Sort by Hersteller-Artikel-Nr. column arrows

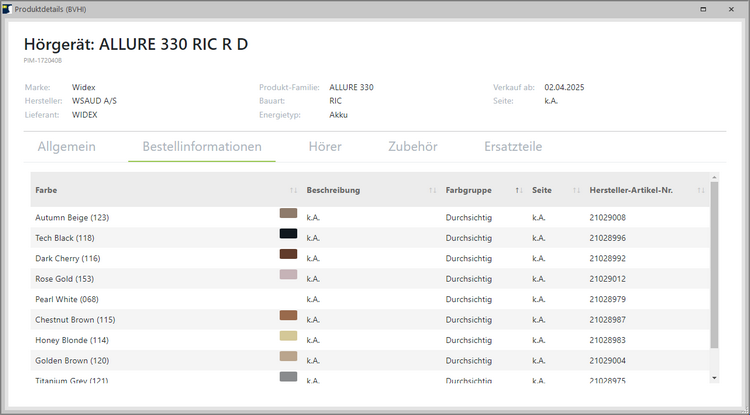[701, 190]
